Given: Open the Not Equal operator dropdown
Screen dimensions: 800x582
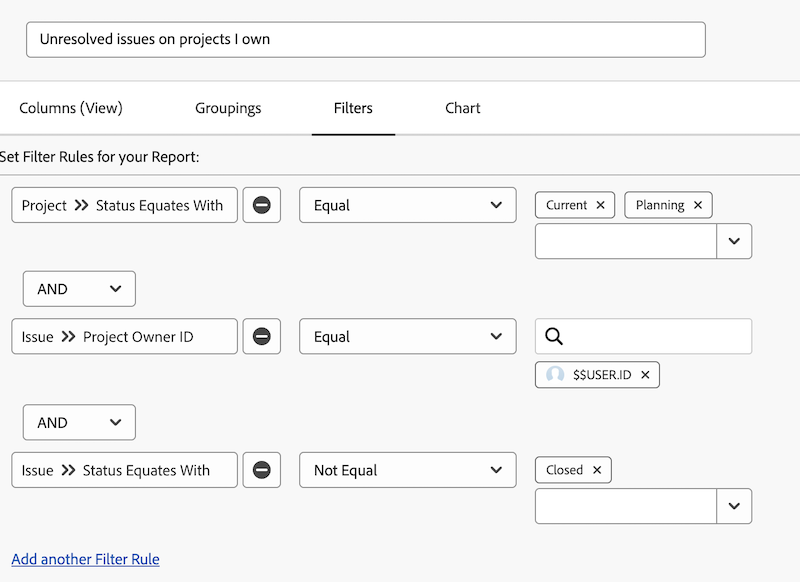Looking at the screenshot, I should pyautogui.click(x=407, y=470).
